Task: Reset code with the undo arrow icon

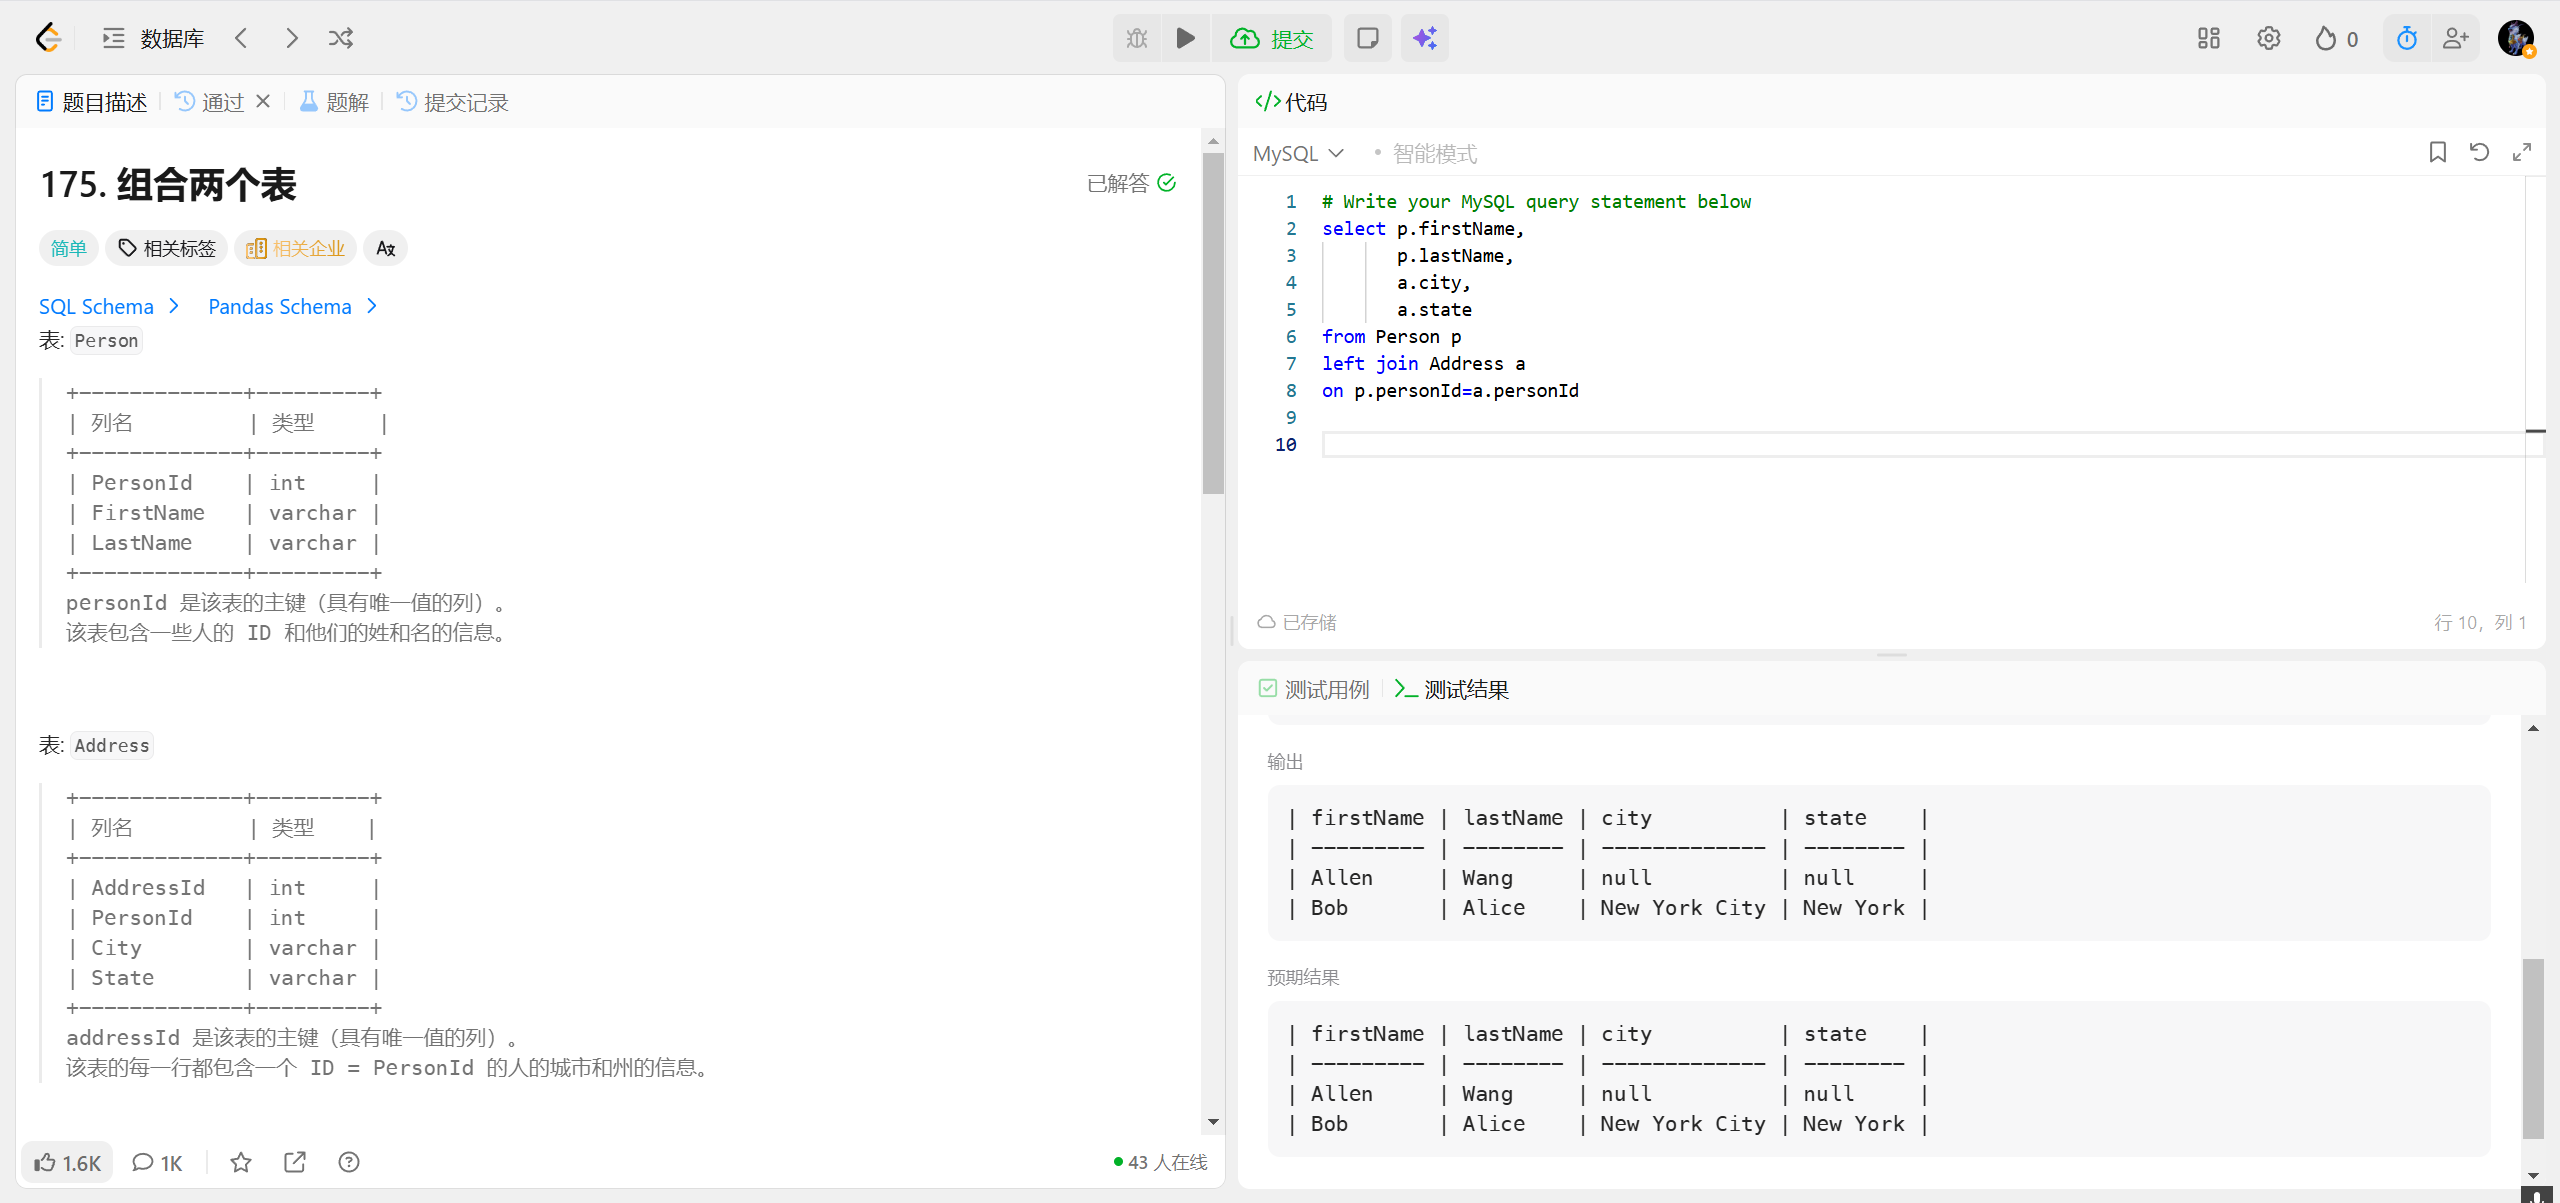Action: [2479, 152]
